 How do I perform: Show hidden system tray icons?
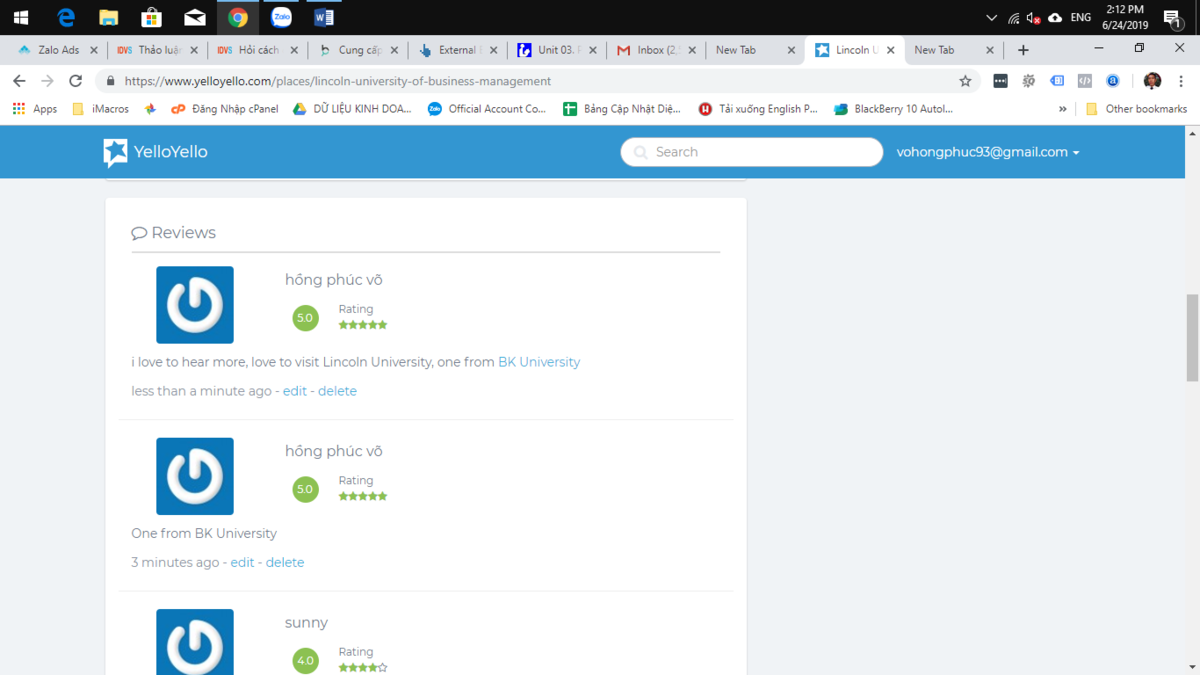click(x=991, y=18)
